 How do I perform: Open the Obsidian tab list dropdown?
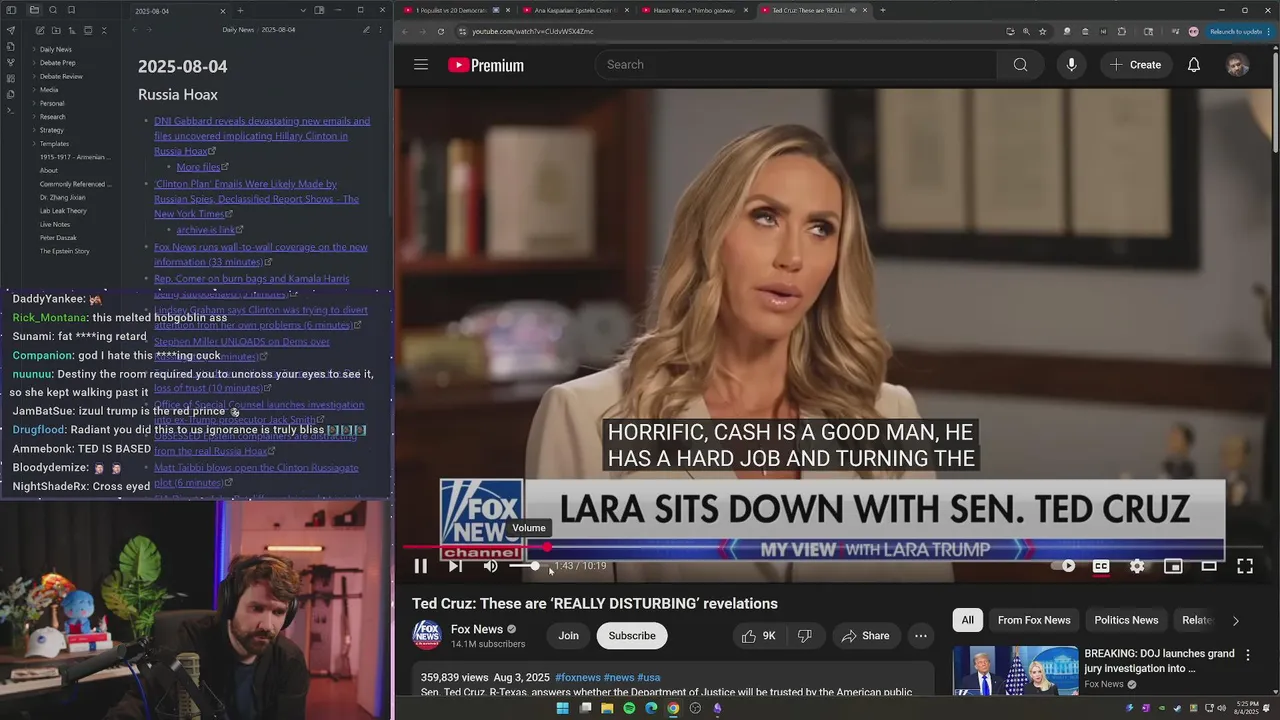tap(303, 10)
